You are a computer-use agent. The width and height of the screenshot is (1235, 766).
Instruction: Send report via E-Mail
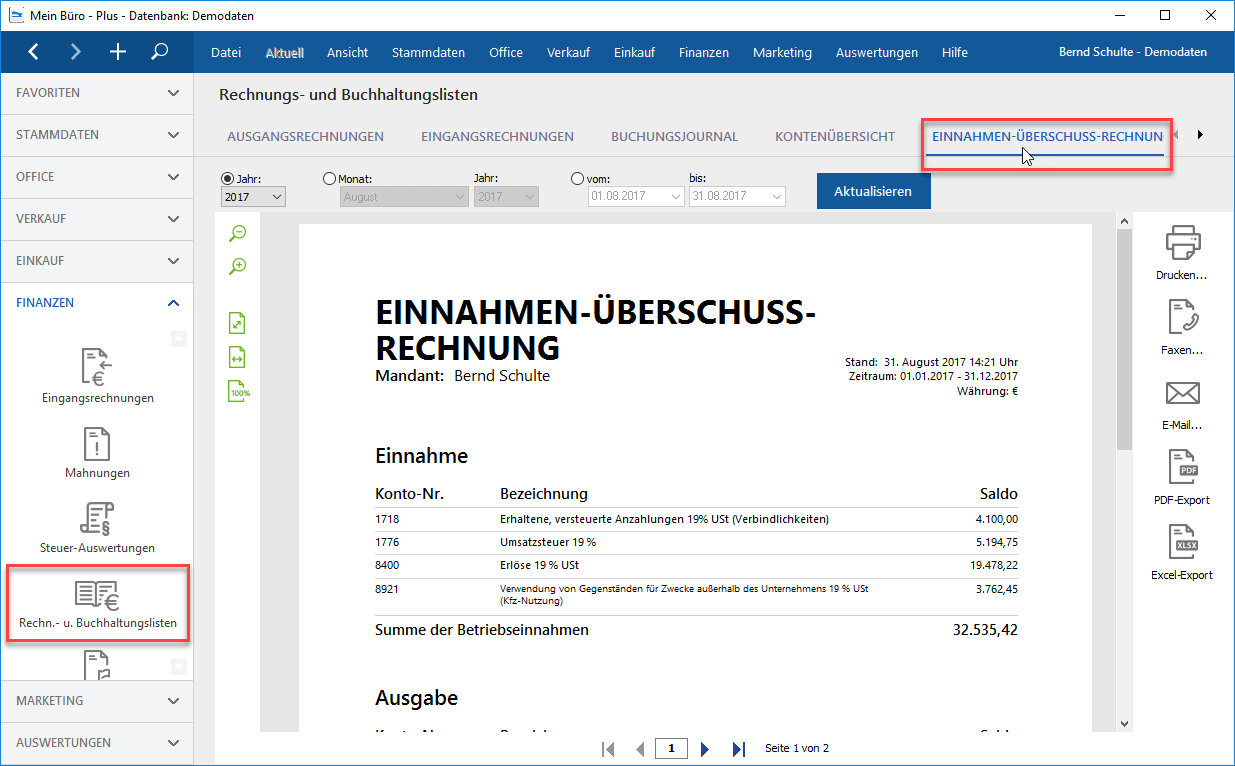coord(1183,402)
